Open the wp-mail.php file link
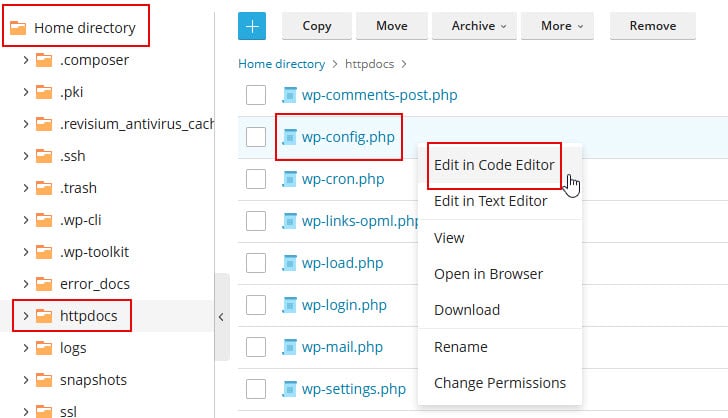This screenshot has height=418, width=728. 343,347
